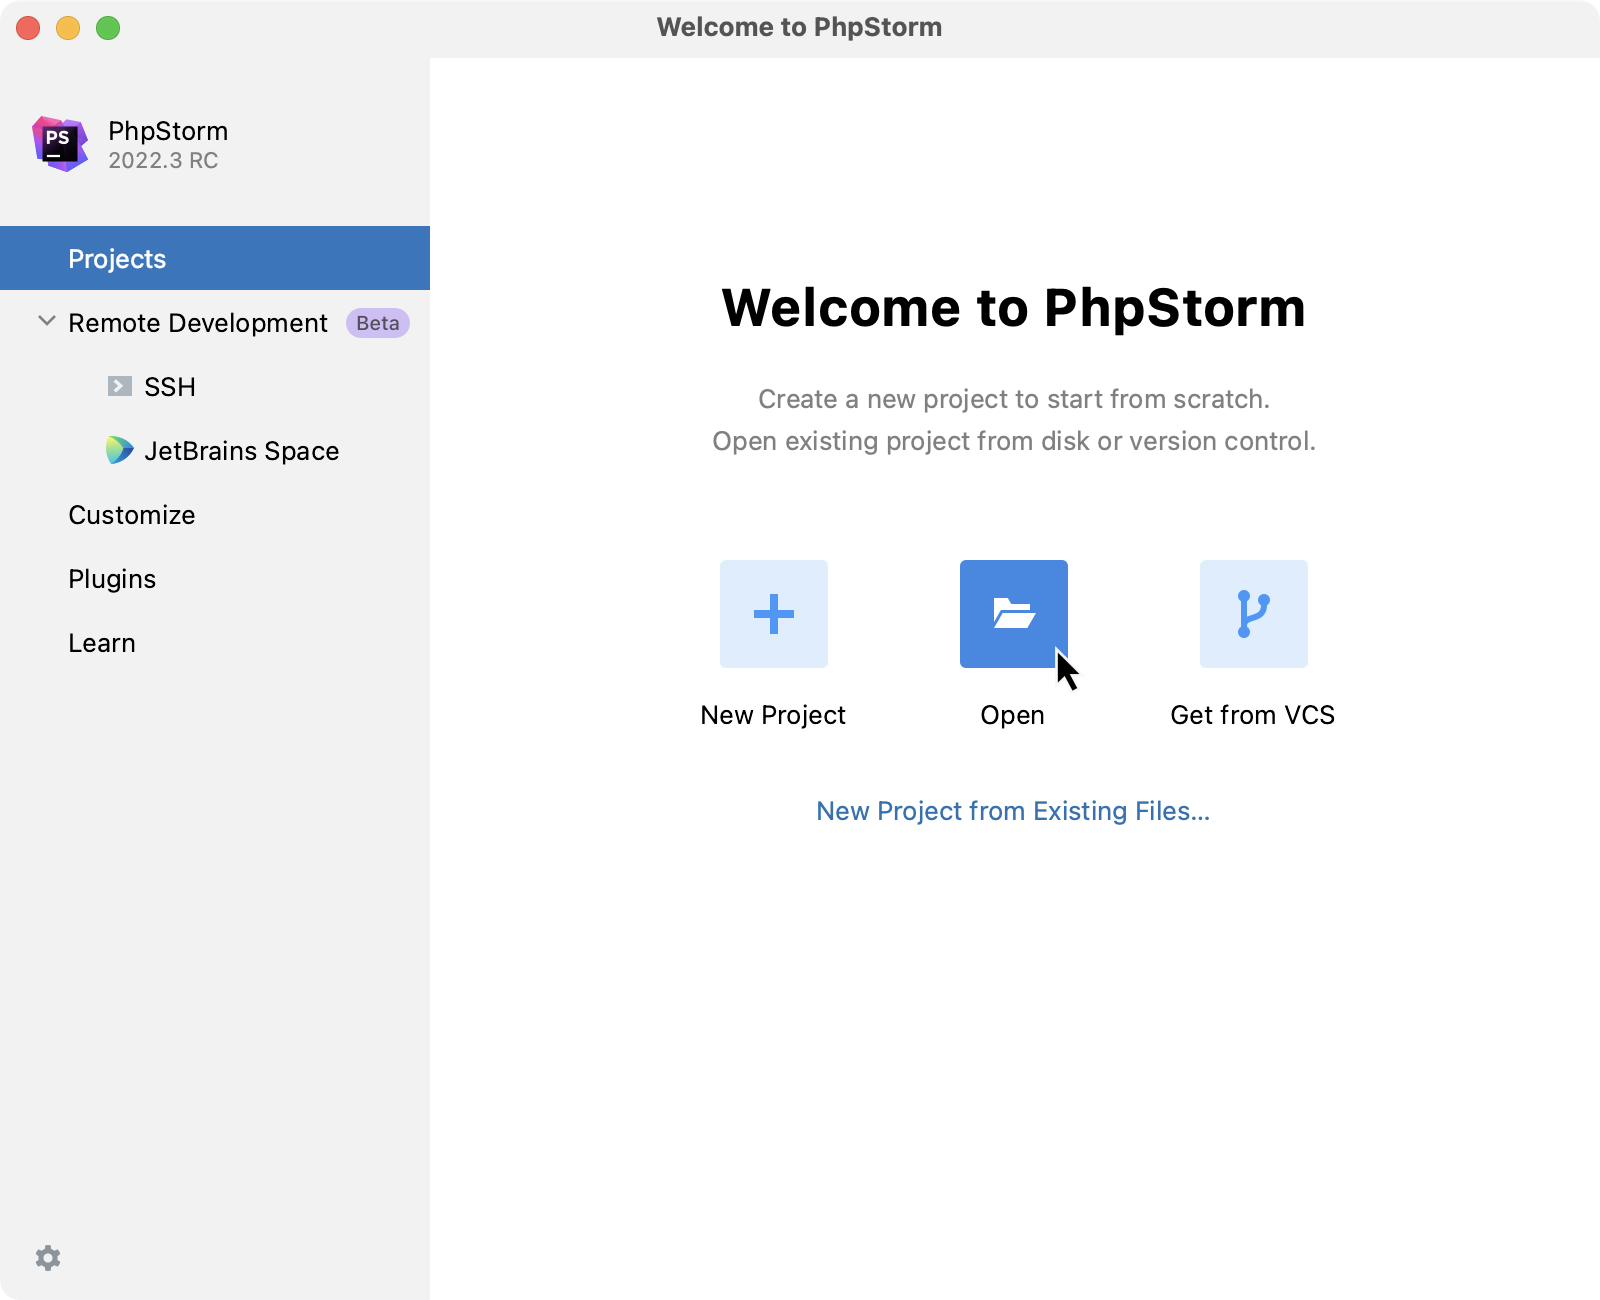Open the Learn section
This screenshot has height=1300, width=1600.
(x=101, y=642)
